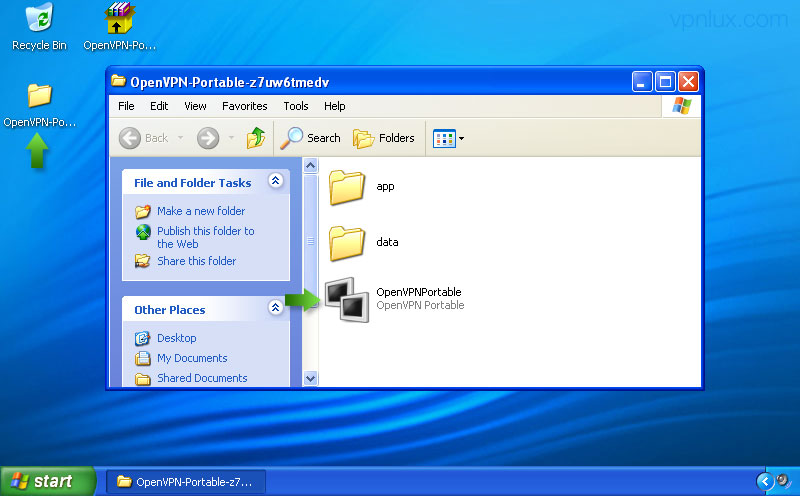Open Back history dropdown arrow
The width and height of the screenshot is (800, 496).
coord(180,138)
